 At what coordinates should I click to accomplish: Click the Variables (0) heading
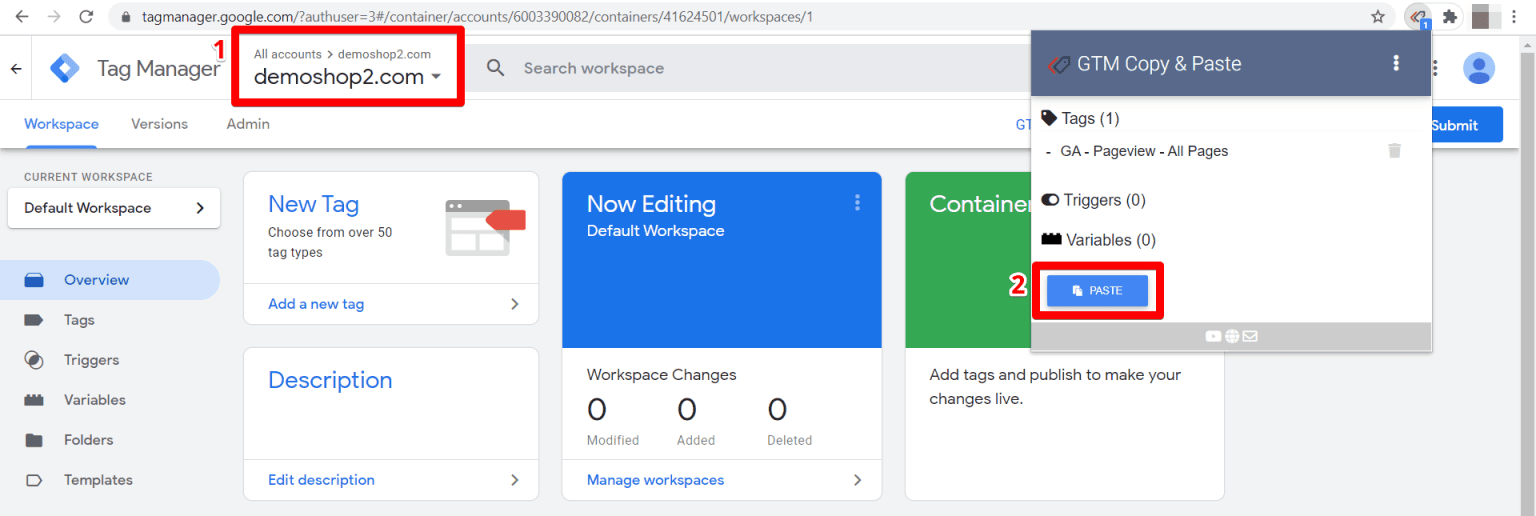coord(1110,240)
